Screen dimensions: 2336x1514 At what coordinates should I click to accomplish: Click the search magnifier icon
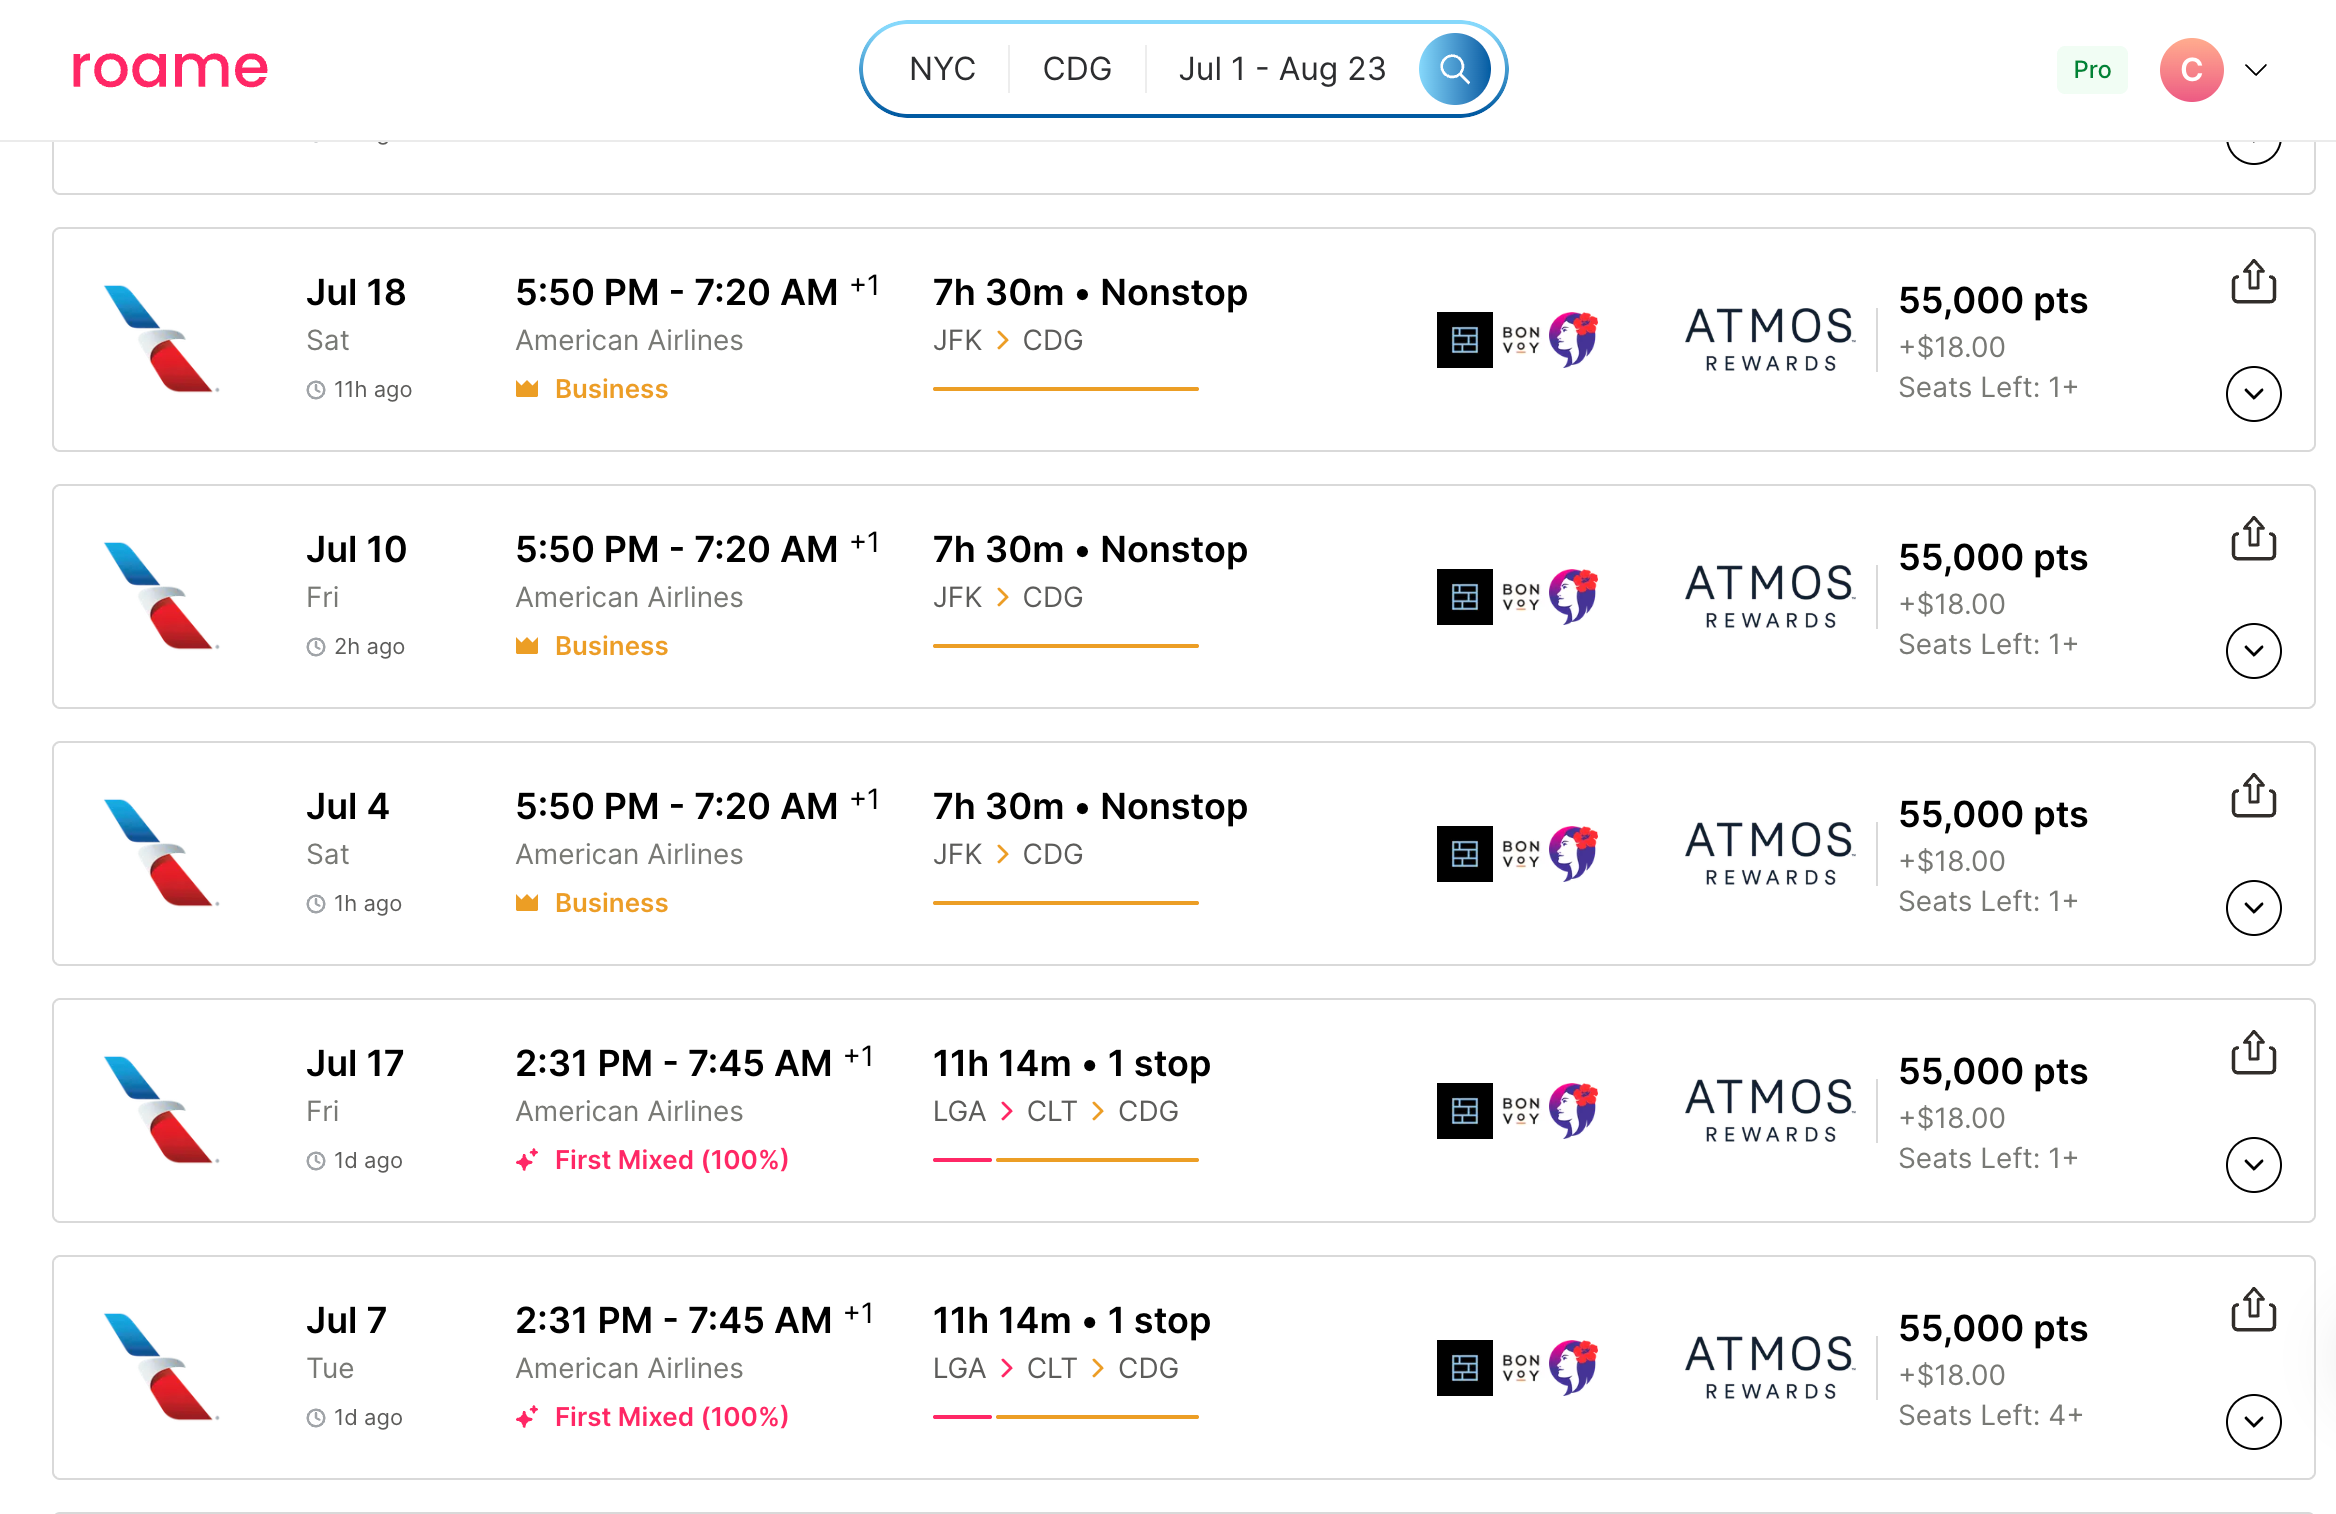(1454, 68)
